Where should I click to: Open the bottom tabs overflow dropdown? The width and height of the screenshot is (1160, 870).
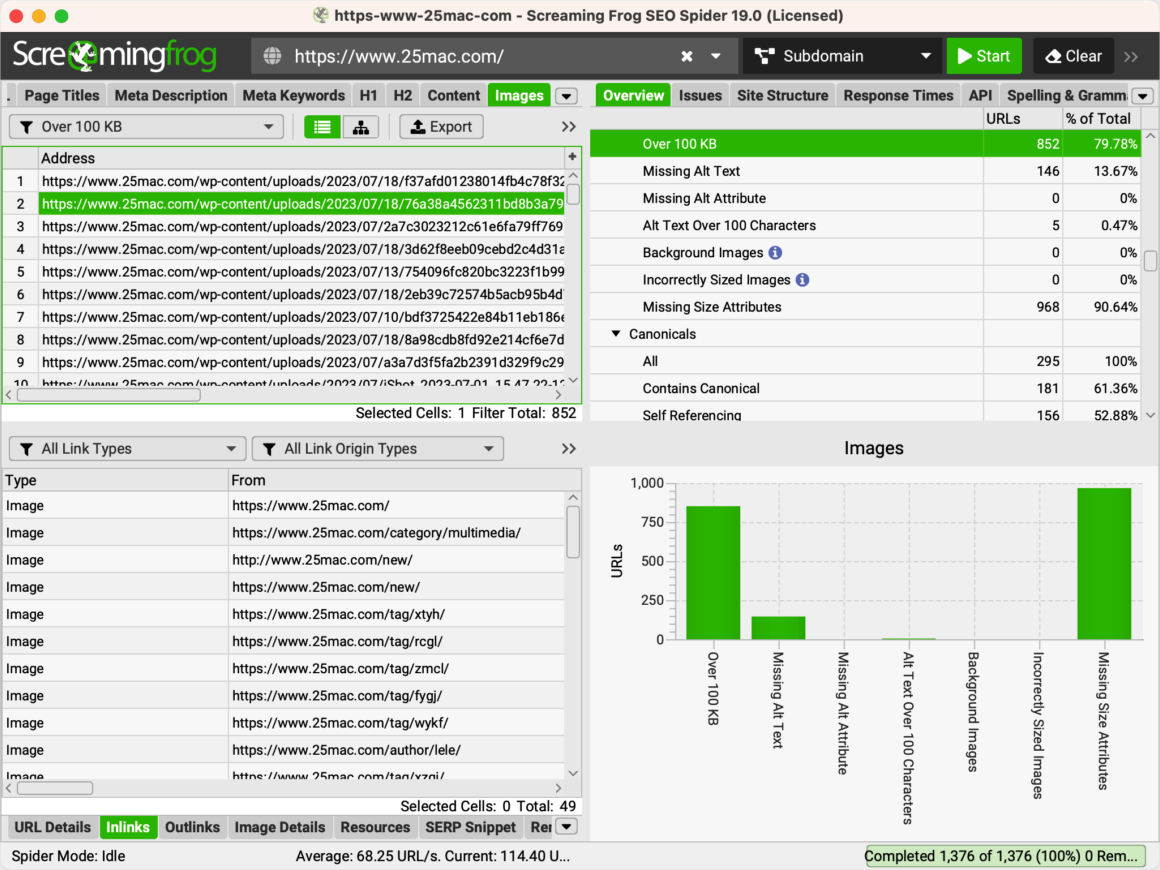pyautogui.click(x=567, y=827)
